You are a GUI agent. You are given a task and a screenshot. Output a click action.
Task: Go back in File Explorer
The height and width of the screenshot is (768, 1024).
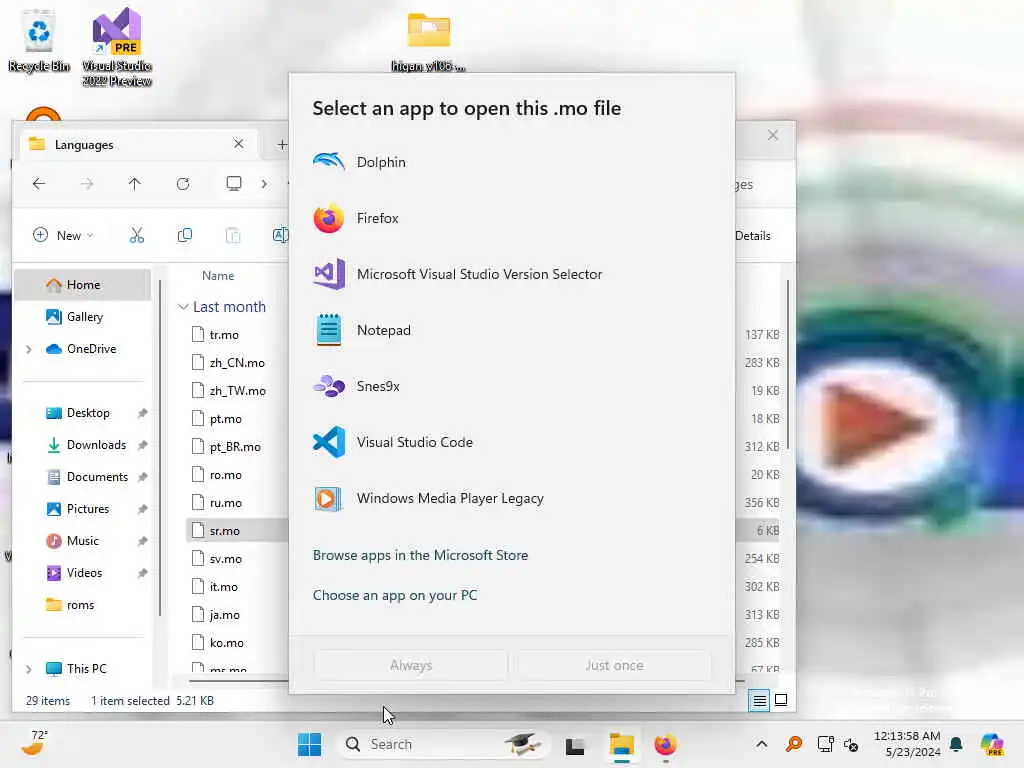click(39, 184)
